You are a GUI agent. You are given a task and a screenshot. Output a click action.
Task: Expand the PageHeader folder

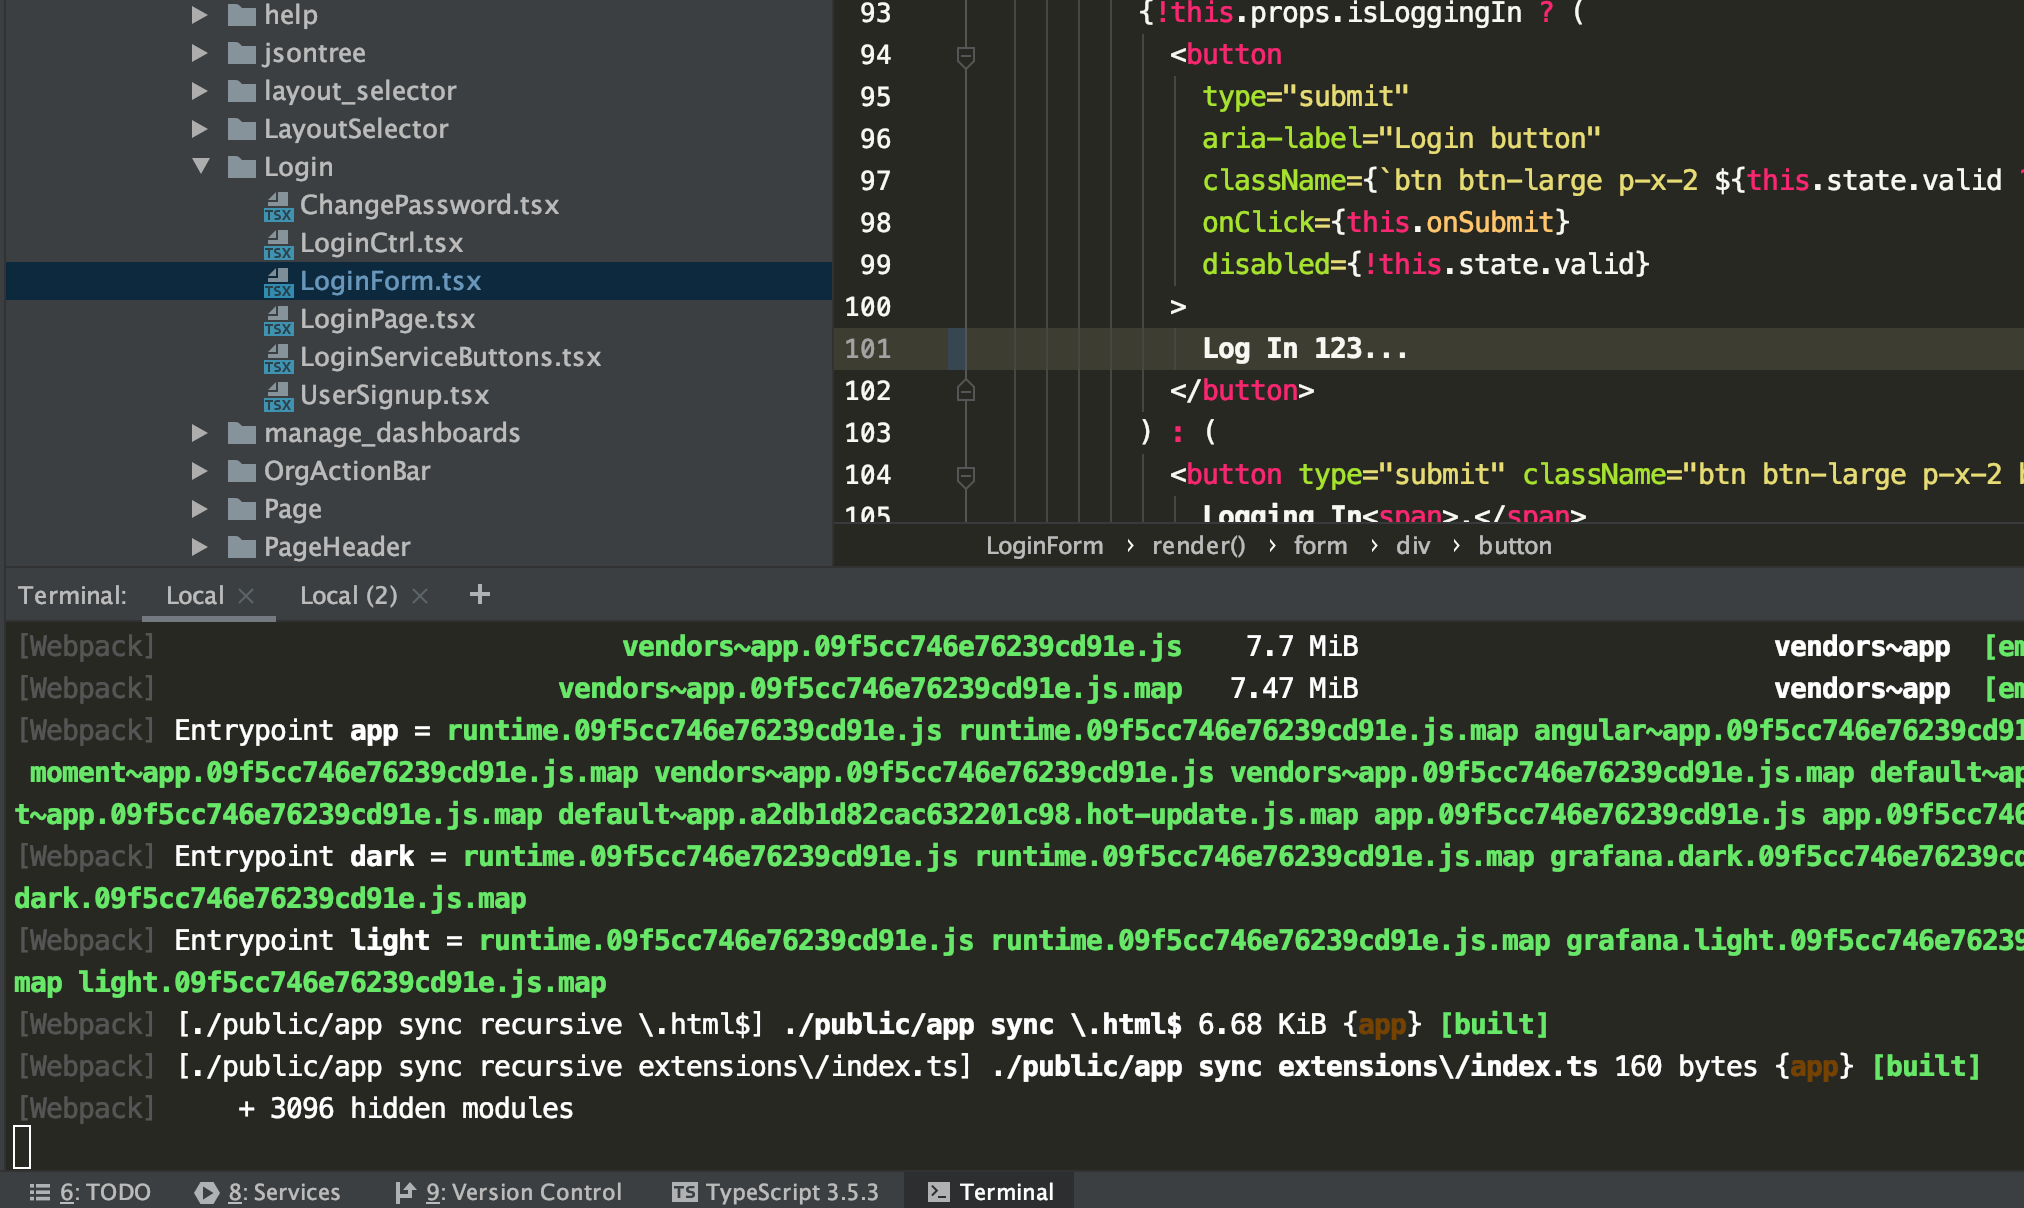(x=199, y=547)
